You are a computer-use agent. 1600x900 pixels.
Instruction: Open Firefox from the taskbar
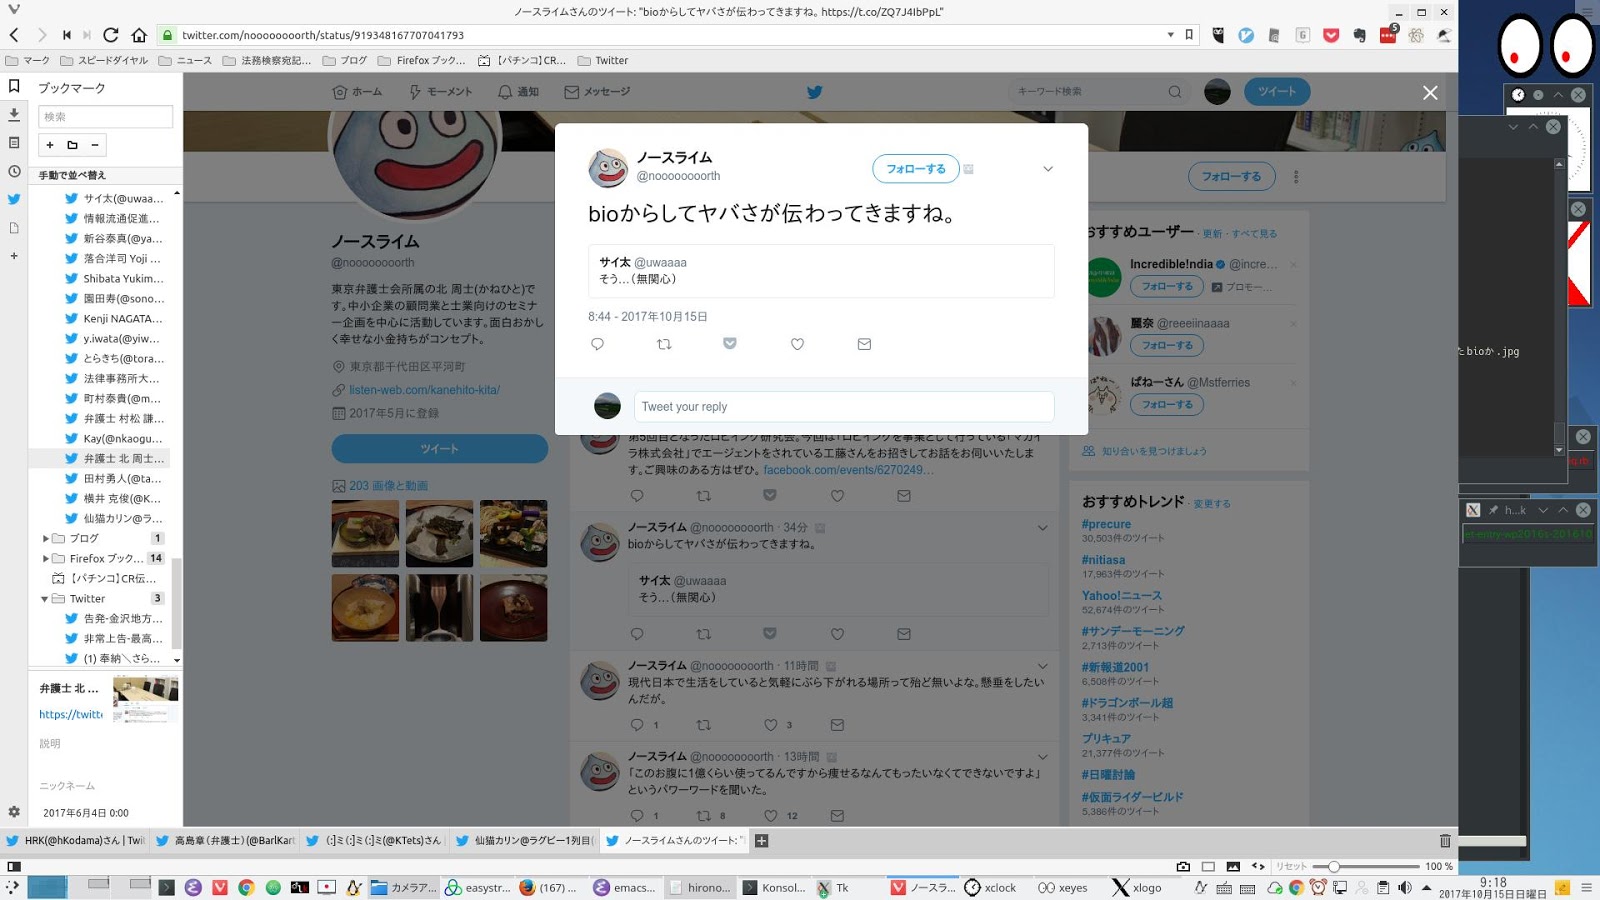click(x=546, y=887)
